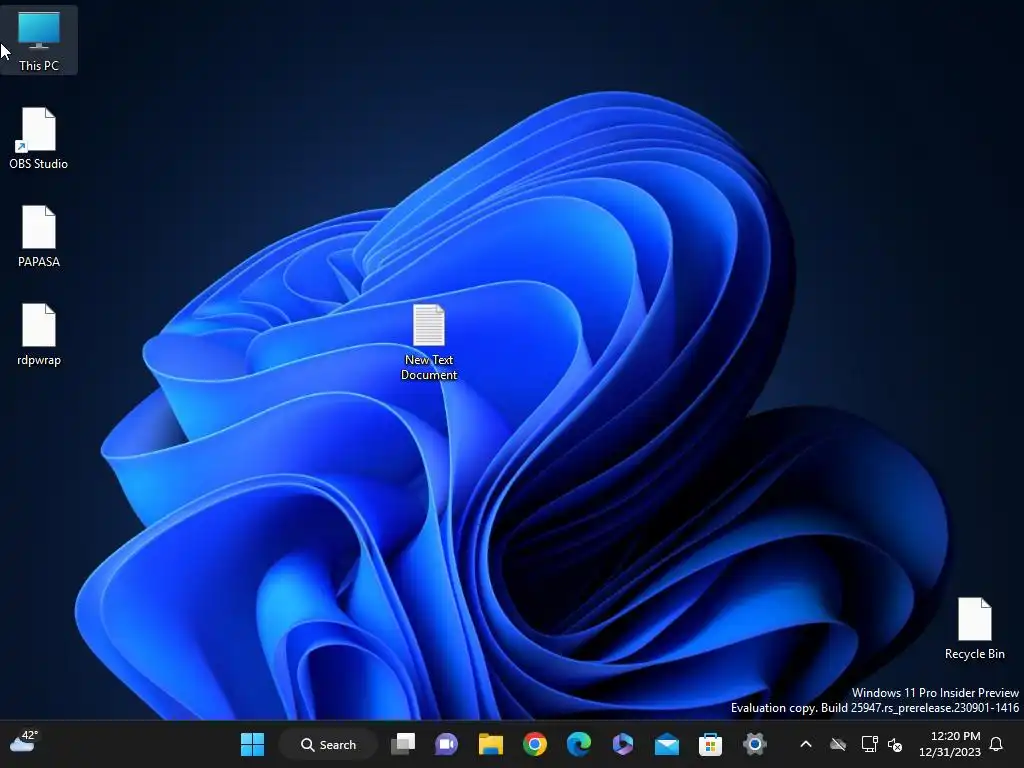Launch the Teams Chat taskbar icon
This screenshot has width=1024, height=768.
tap(447, 744)
